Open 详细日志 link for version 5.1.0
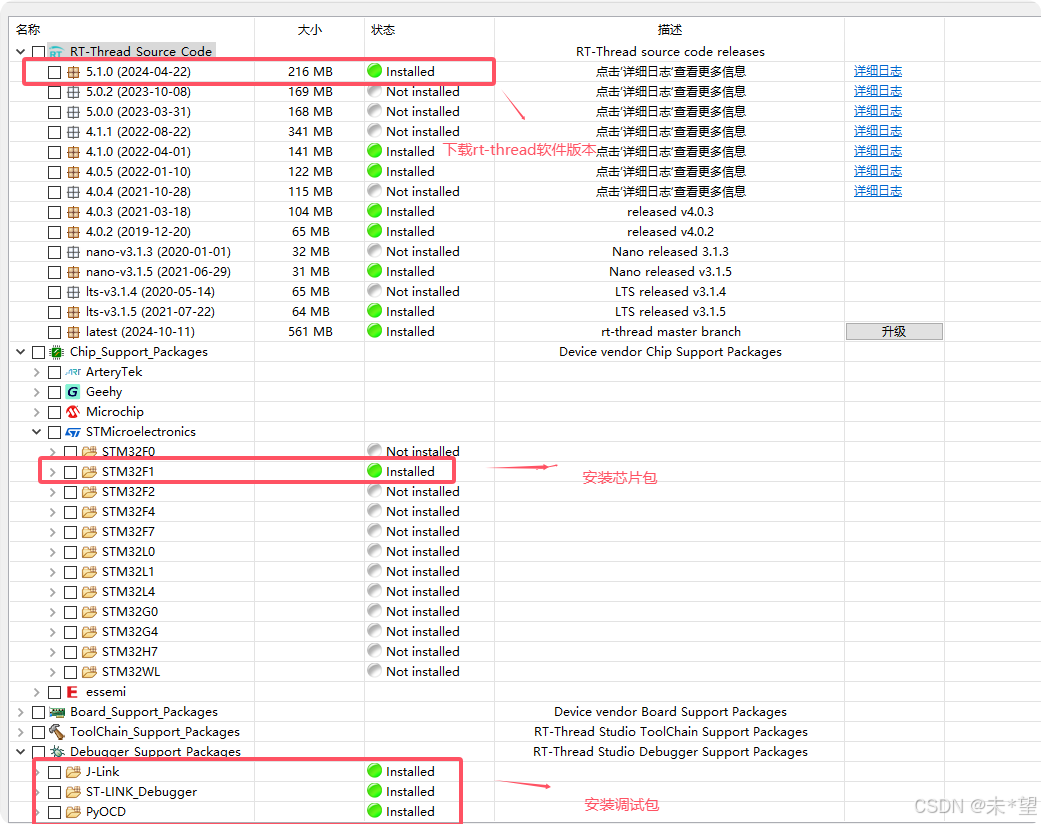The height and width of the screenshot is (824, 1041). coord(878,71)
